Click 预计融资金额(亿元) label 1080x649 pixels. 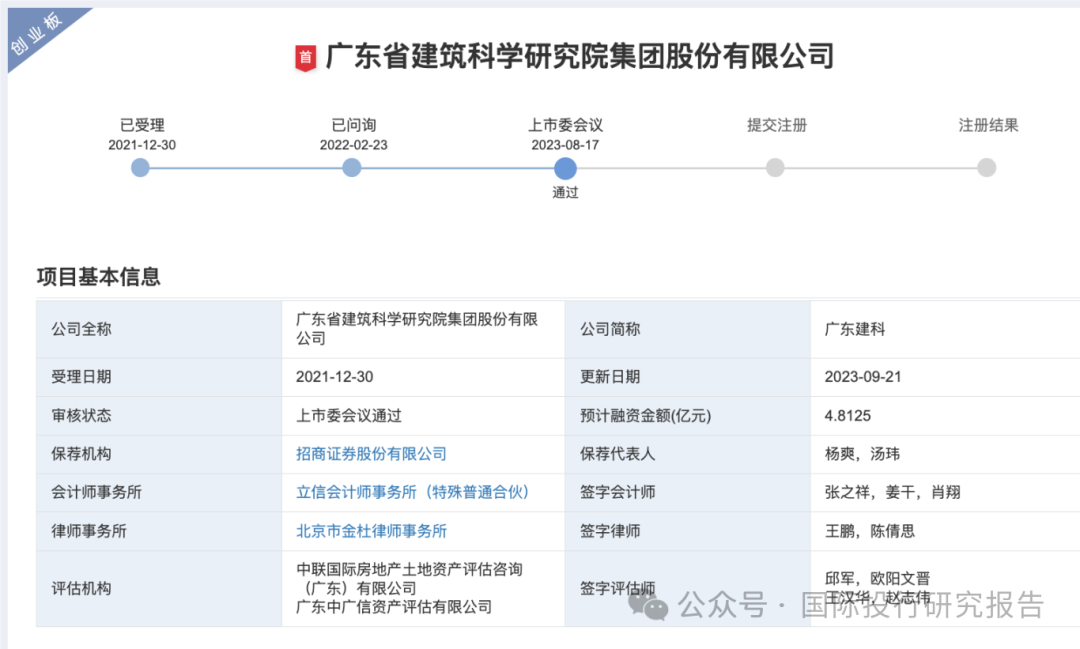click(x=645, y=415)
